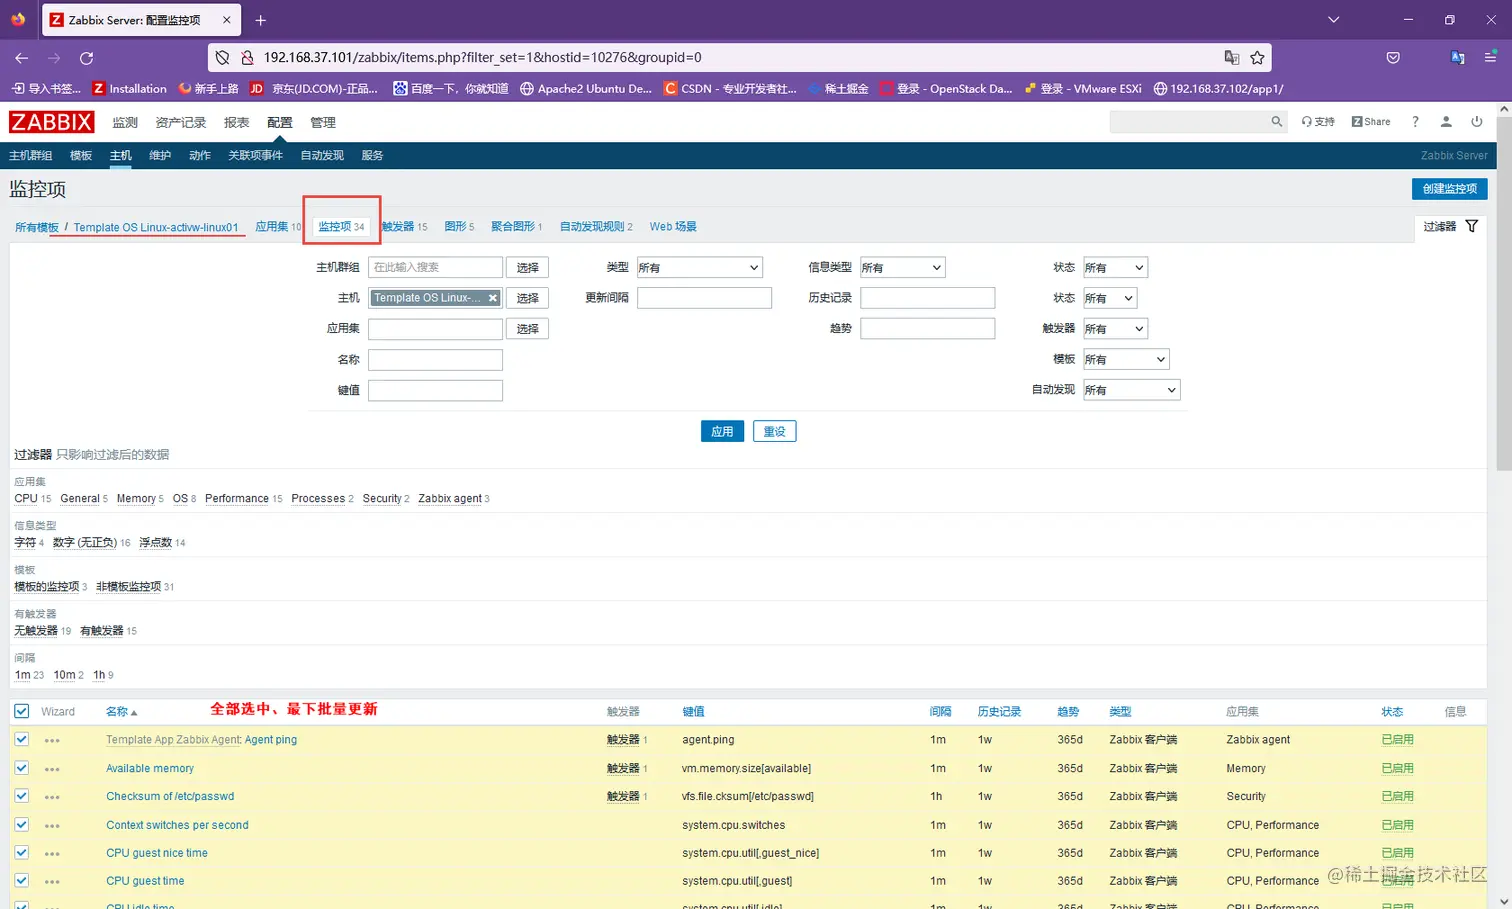Open wizard menu for Available memory row
This screenshot has height=909, width=1512.
point(52,769)
